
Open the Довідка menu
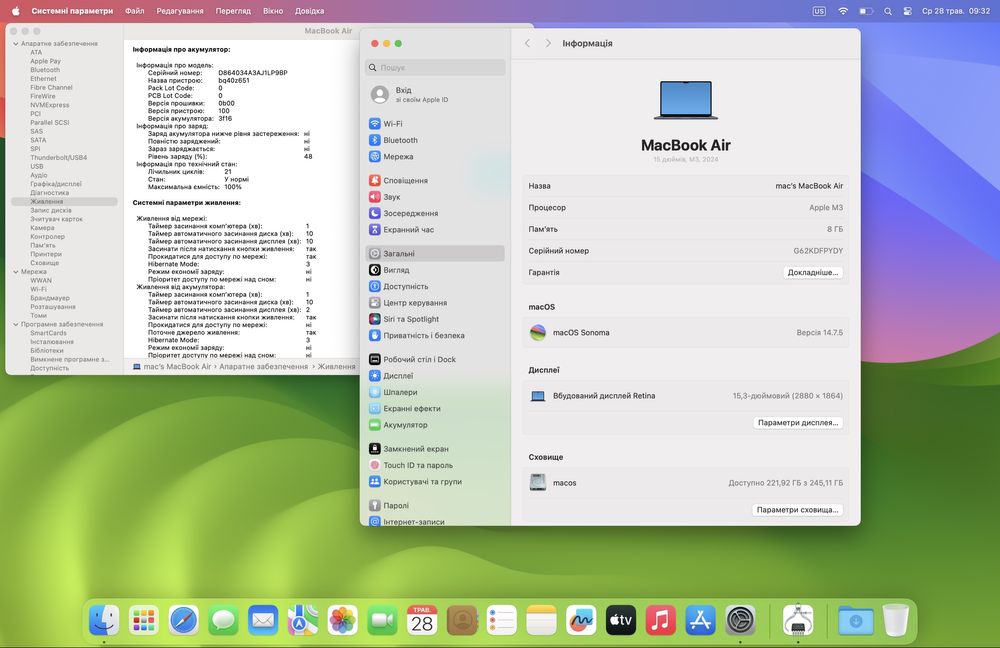(x=309, y=11)
